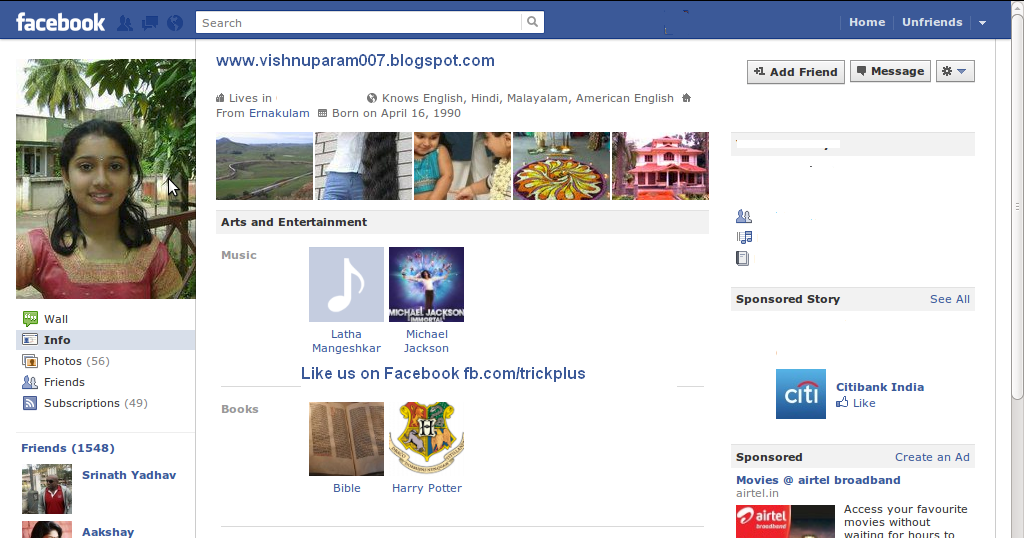Click the languages globe icon
1024x538 pixels.
(372, 98)
